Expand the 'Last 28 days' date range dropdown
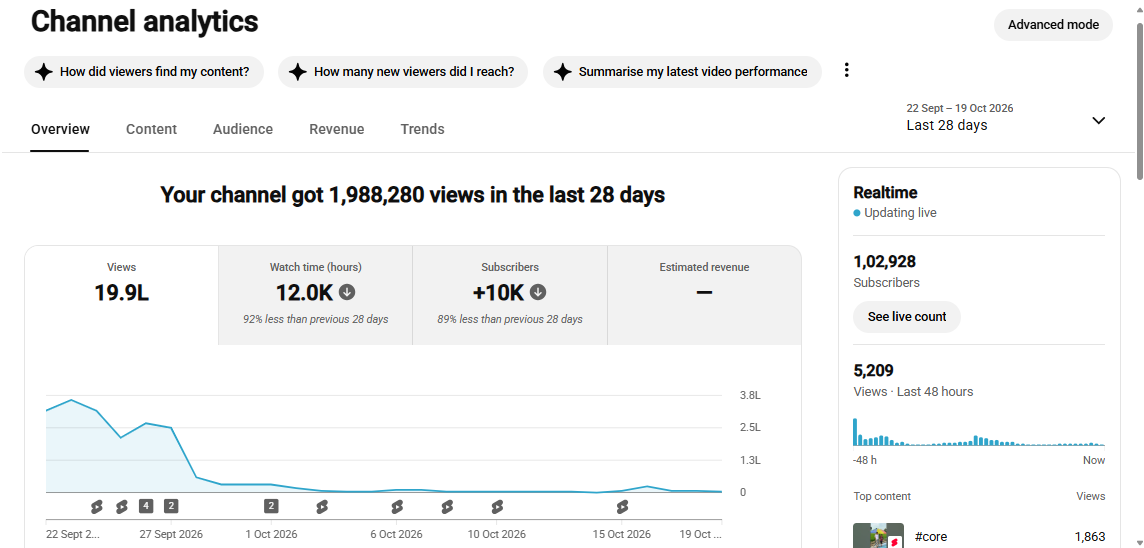 click(1006, 117)
